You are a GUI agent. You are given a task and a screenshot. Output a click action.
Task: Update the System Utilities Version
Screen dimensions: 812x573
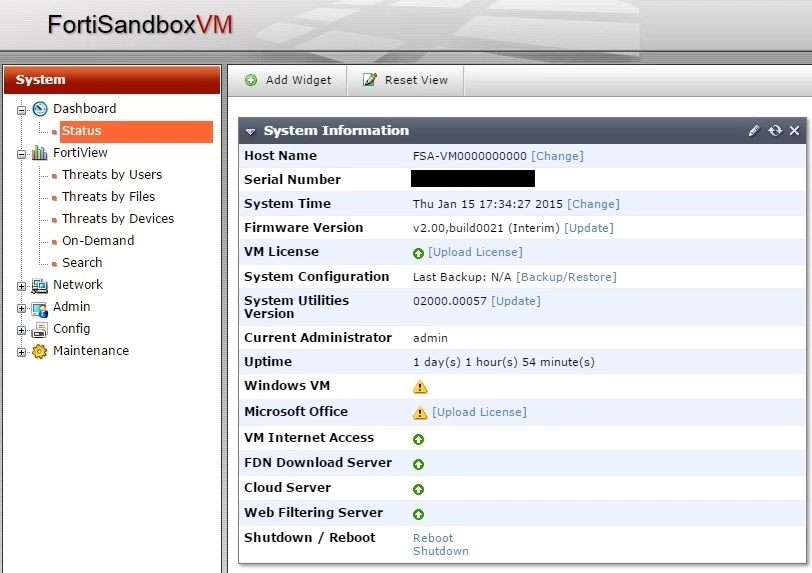pos(516,301)
